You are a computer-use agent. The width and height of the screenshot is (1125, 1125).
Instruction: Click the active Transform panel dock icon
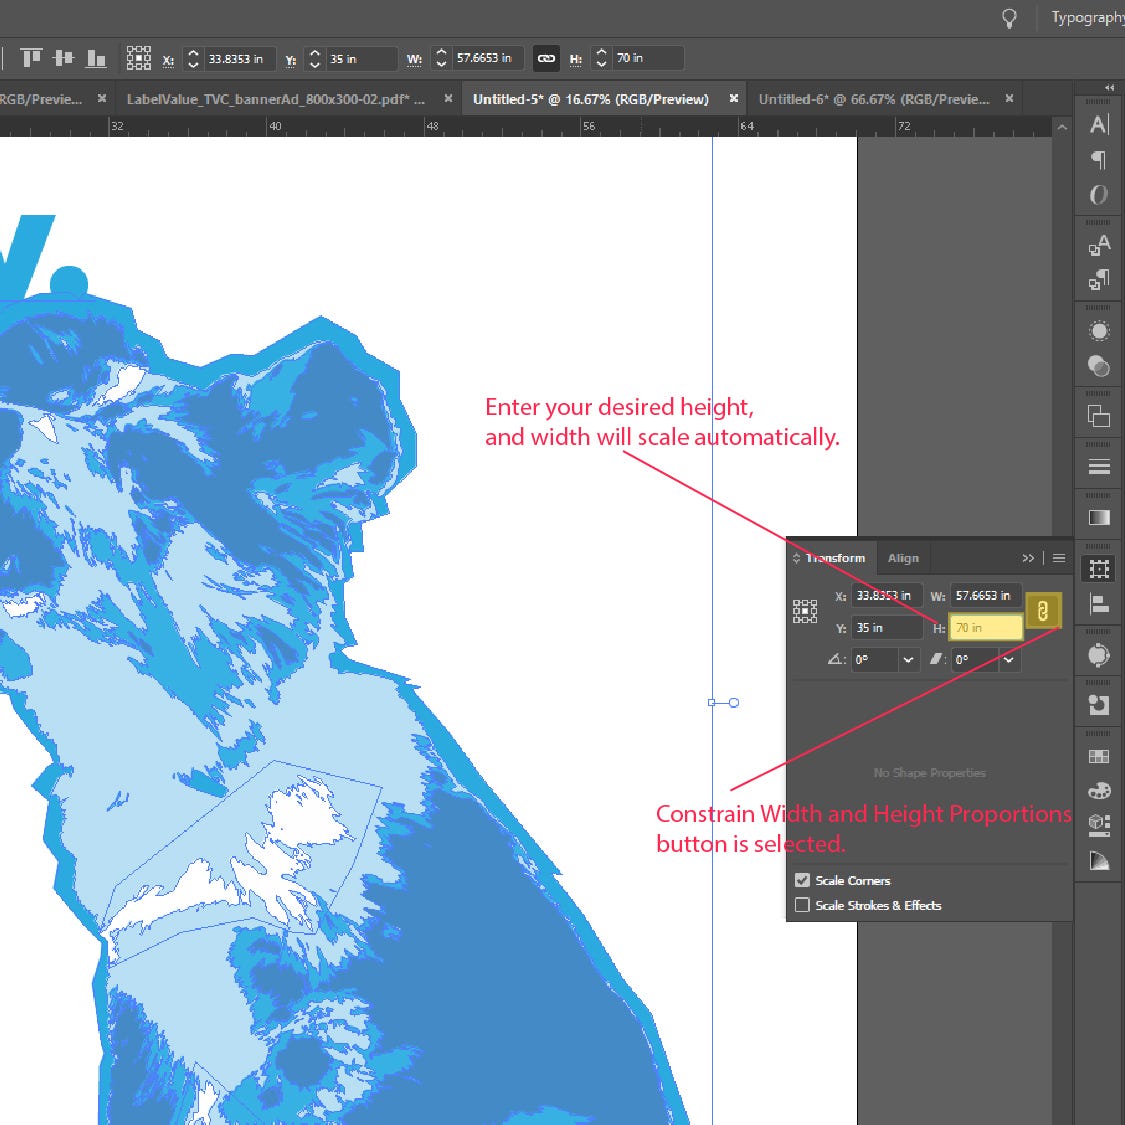(1098, 569)
